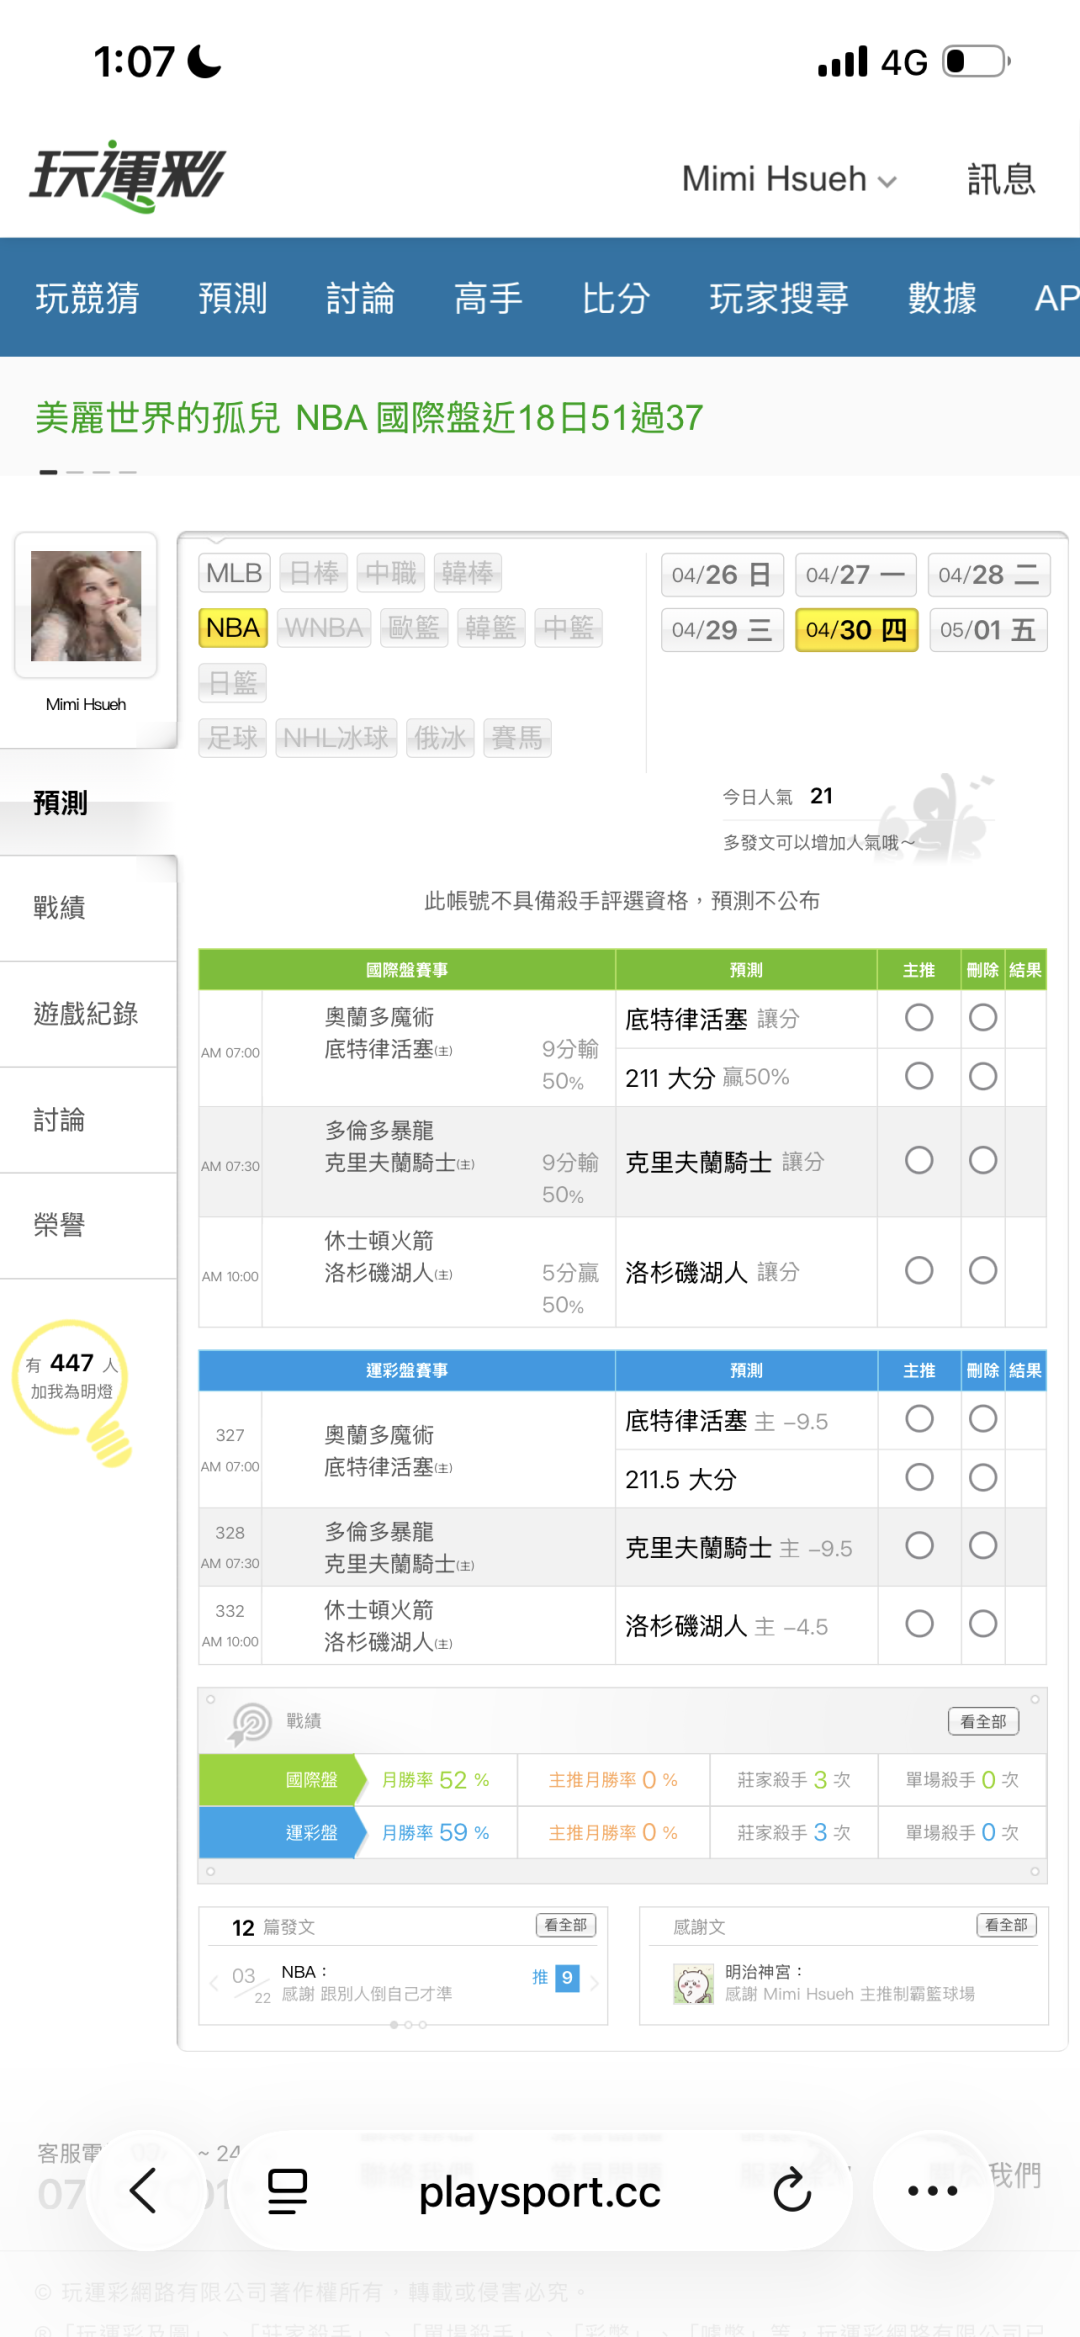Screen dimensions: 1080x2337
Task: Open the sidebar 討論 section
Action: [x=88, y=1120]
